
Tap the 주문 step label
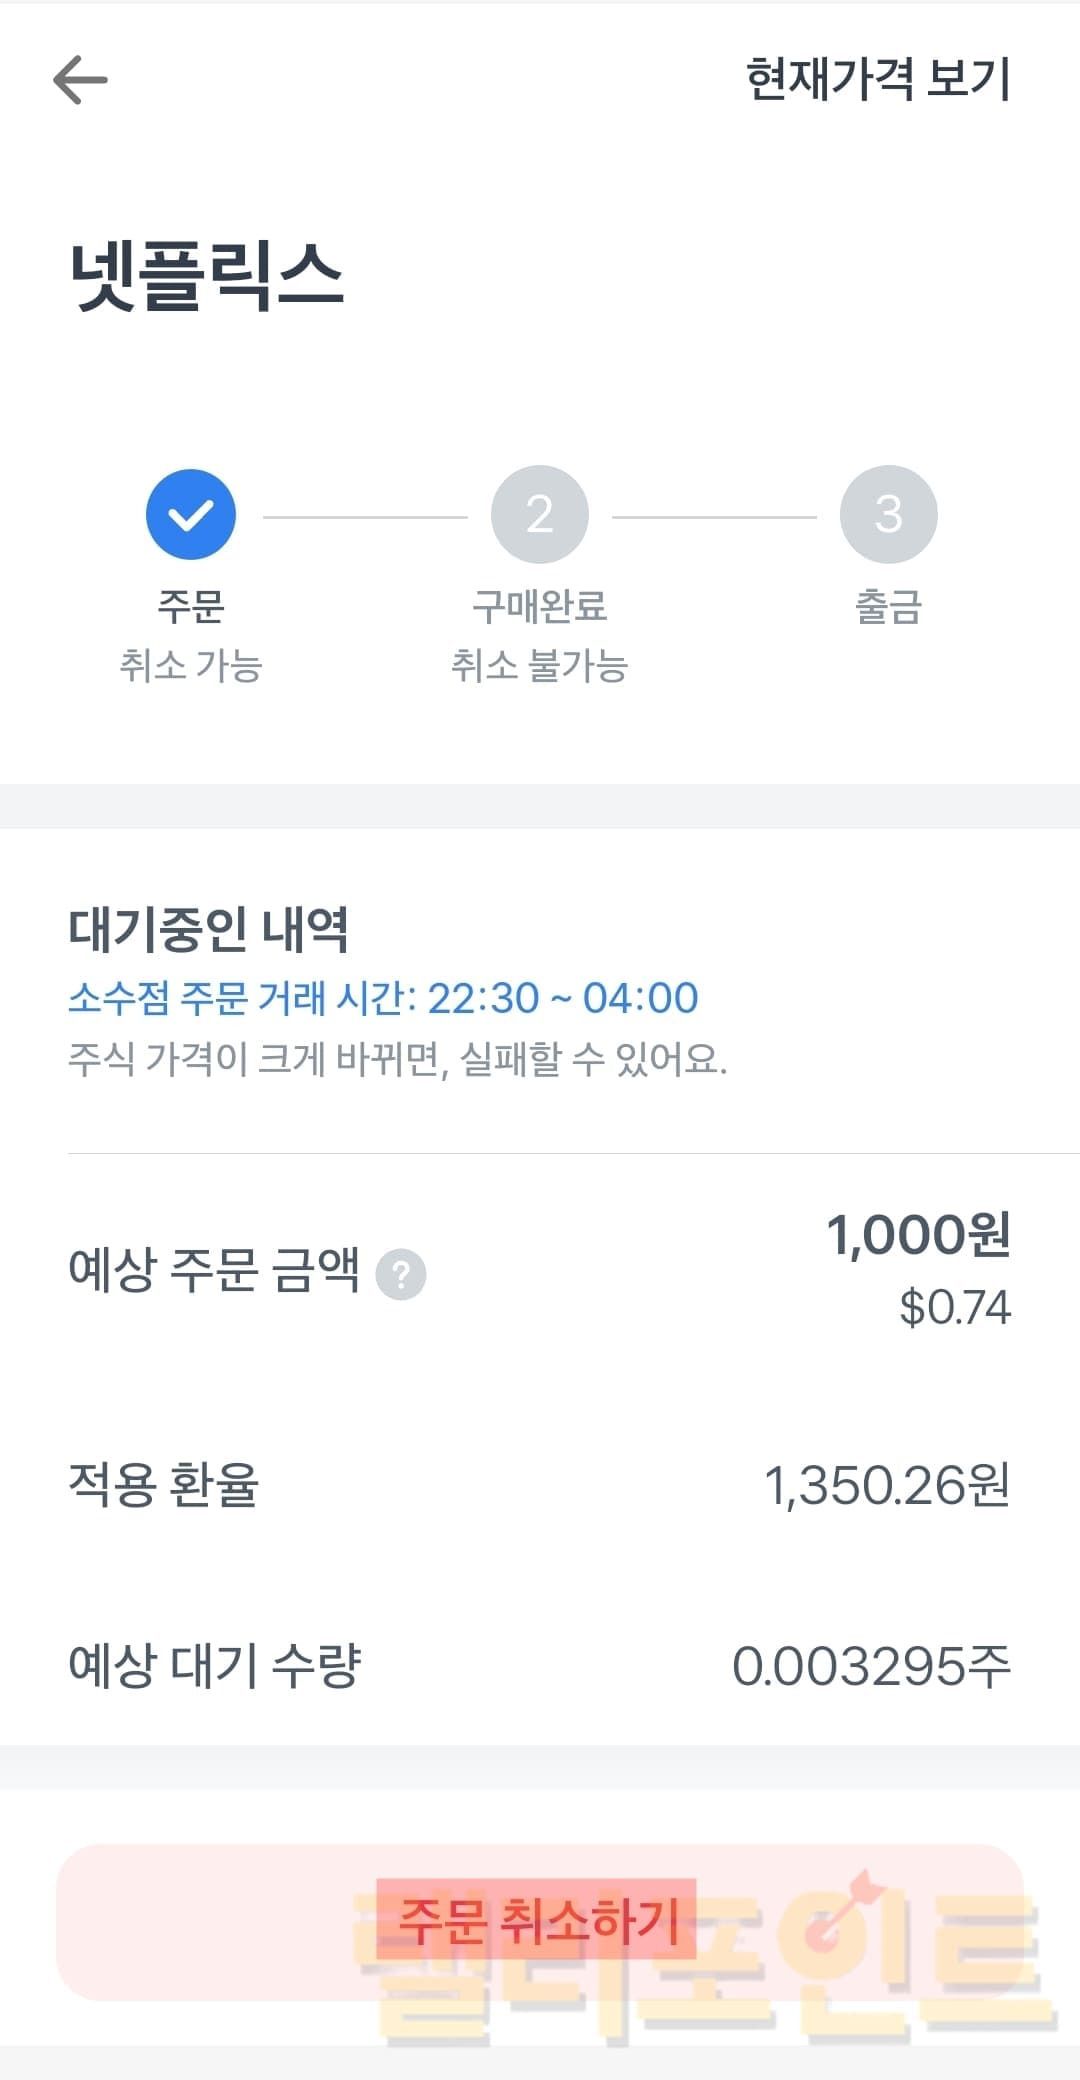(x=190, y=606)
